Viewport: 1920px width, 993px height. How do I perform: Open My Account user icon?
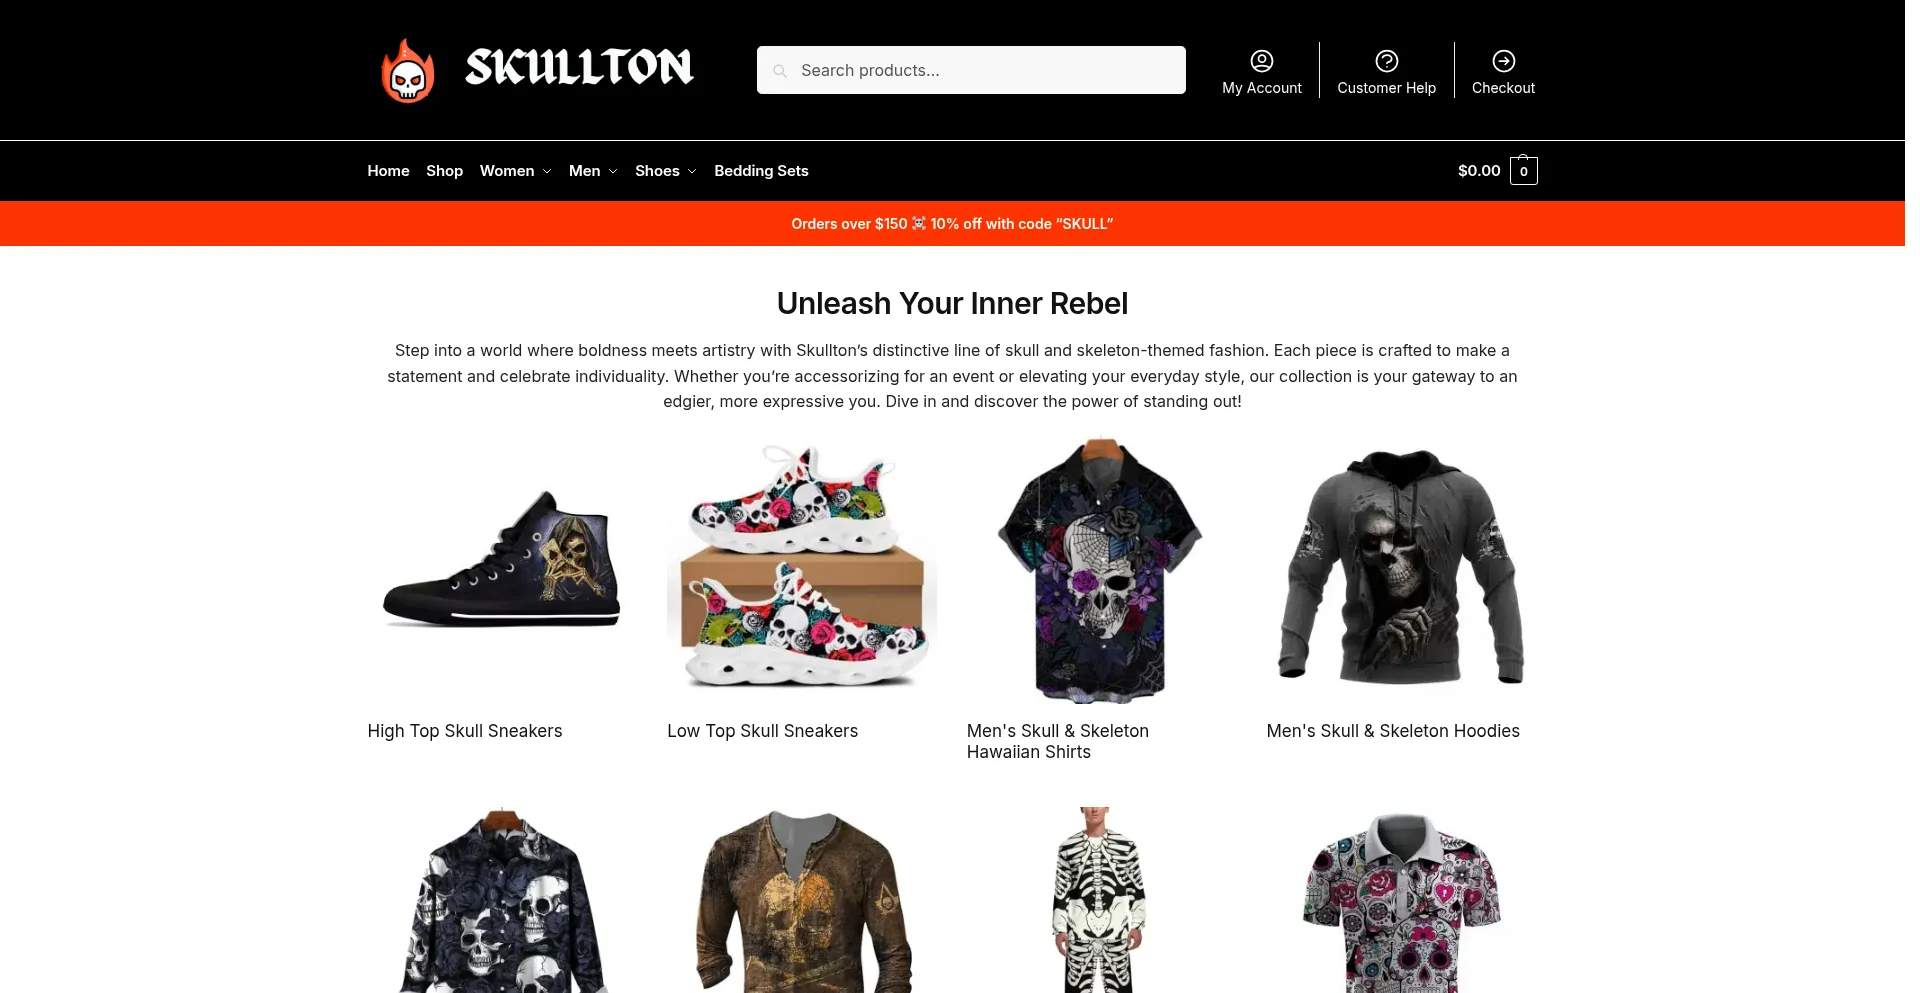tap(1262, 61)
